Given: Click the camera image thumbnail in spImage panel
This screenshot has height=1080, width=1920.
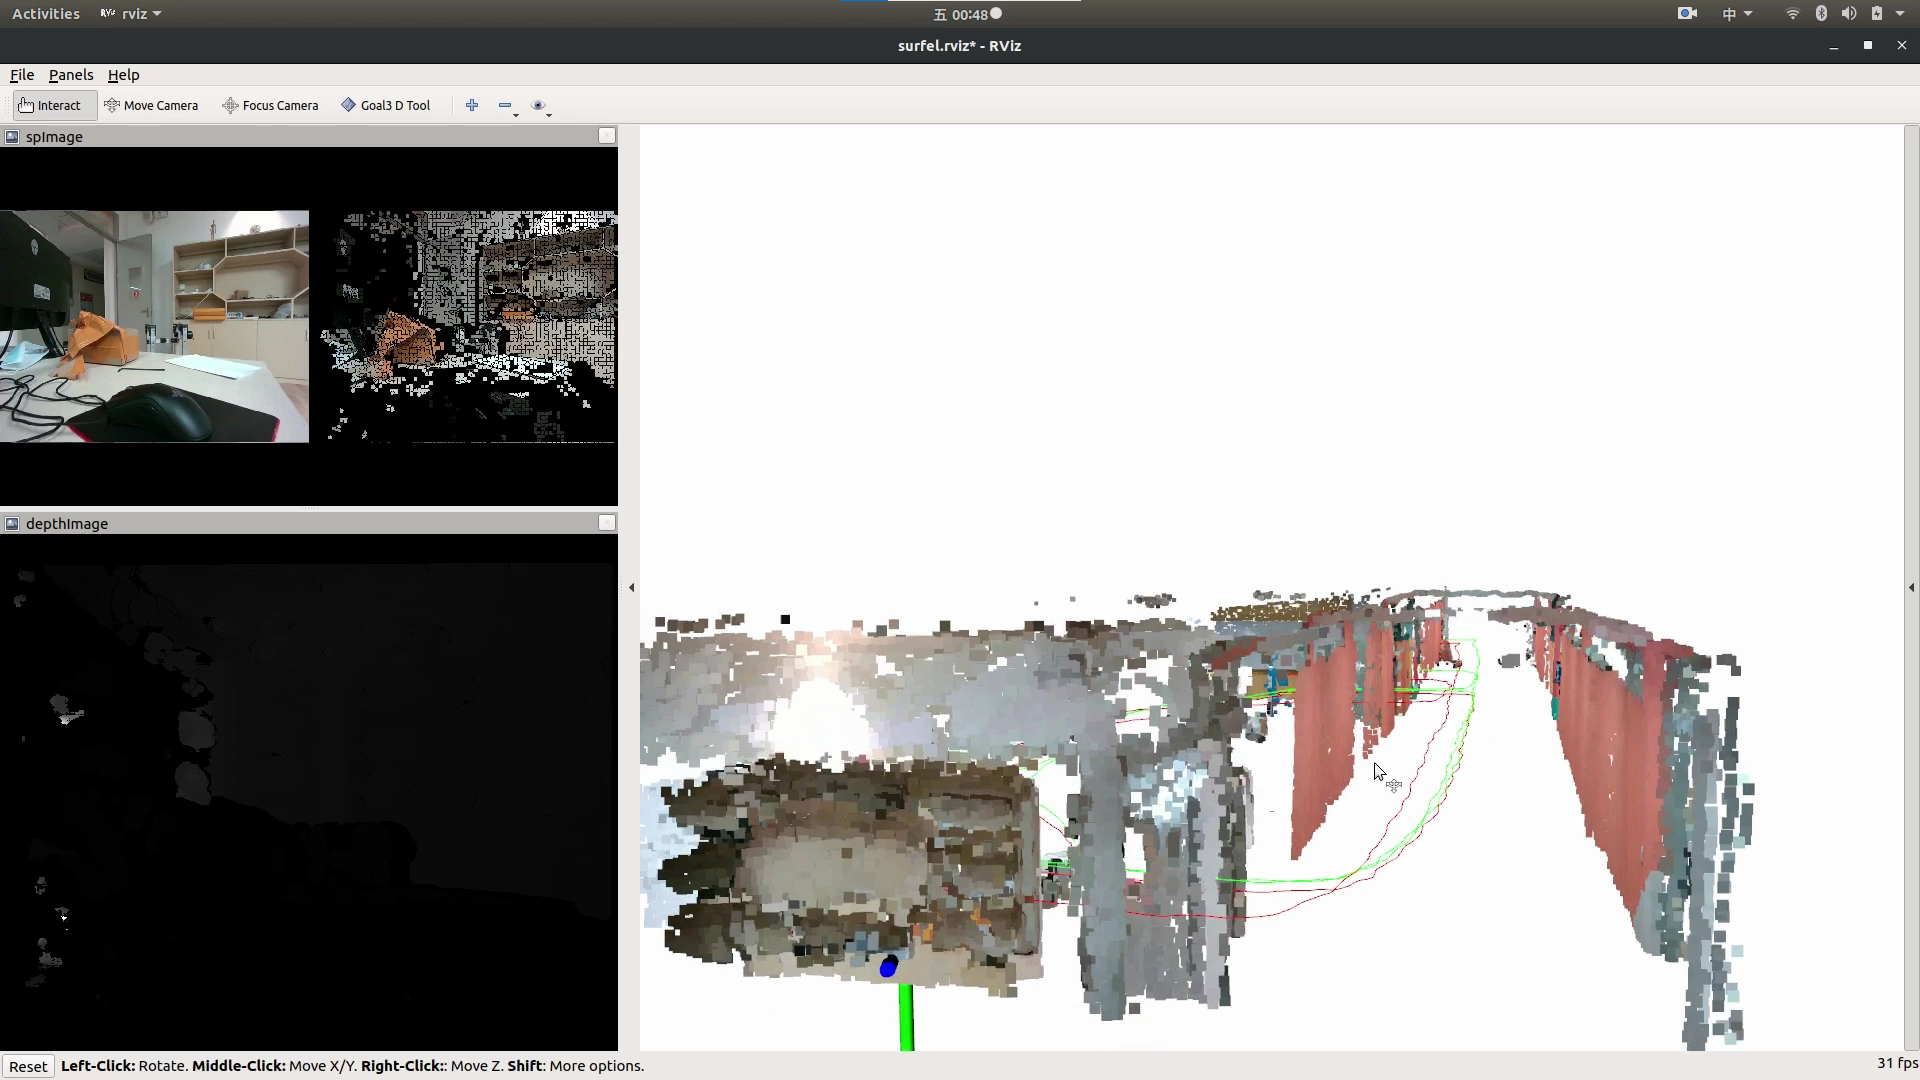Looking at the screenshot, I should (x=154, y=327).
